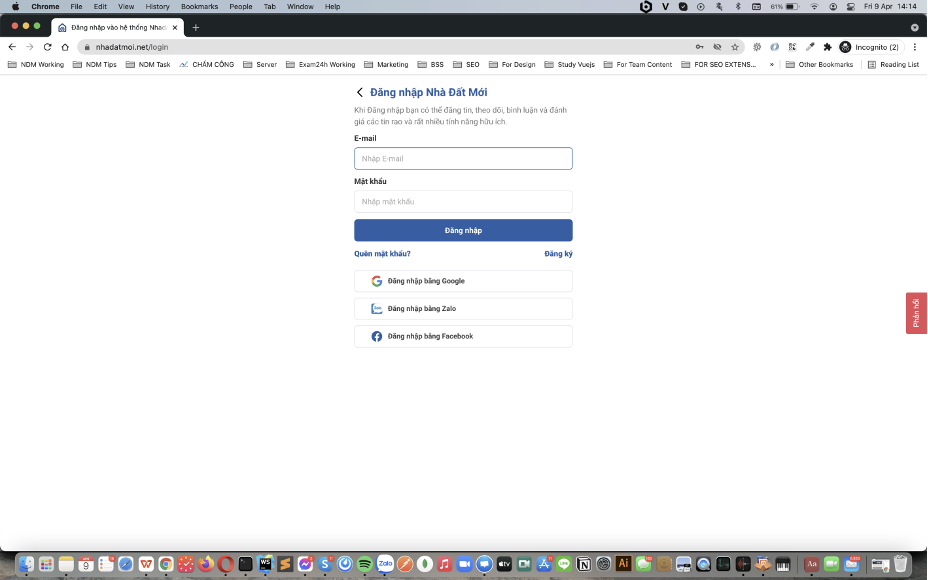Open the Extensions puzzle piece menu

827,47
